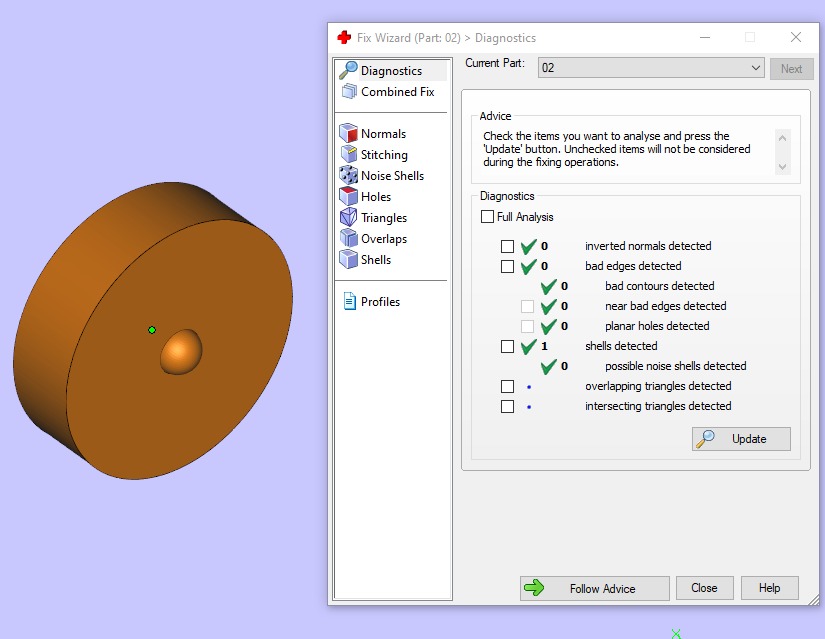Enable the Full Analysis checkbox
This screenshot has height=639, width=825.
[x=487, y=217]
